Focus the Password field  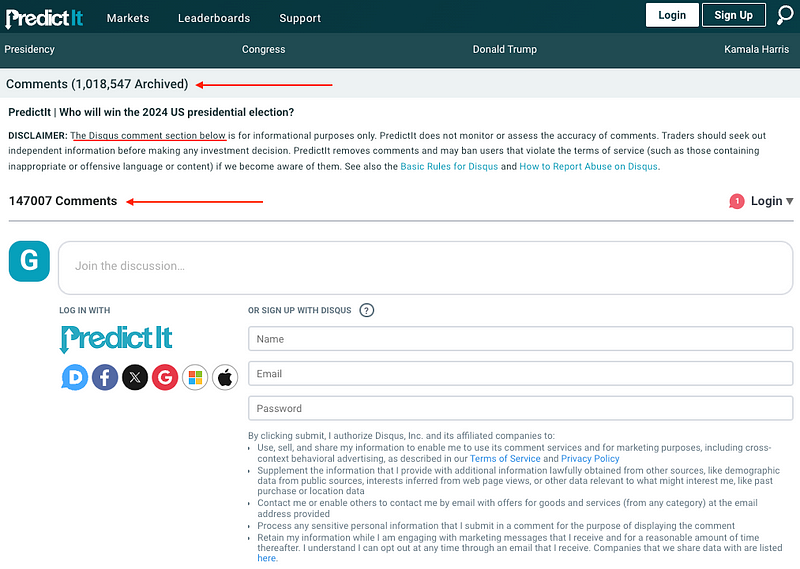(520, 408)
